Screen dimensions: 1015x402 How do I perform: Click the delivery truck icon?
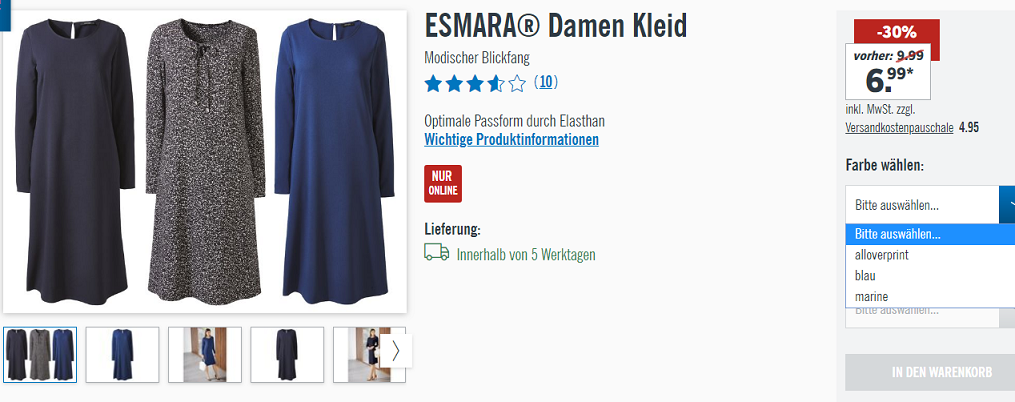pyautogui.click(x=437, y=252)
